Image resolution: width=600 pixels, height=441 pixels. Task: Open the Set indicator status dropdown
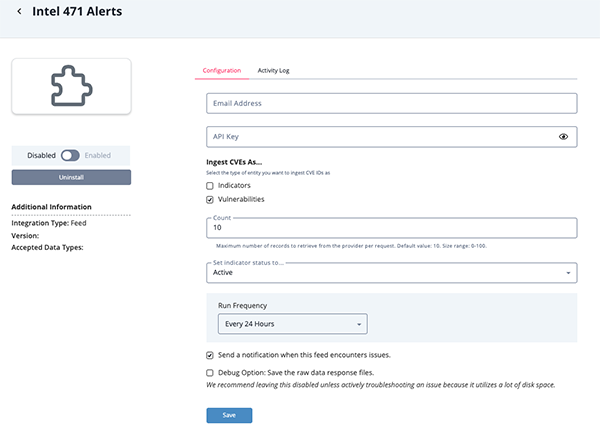391,273
